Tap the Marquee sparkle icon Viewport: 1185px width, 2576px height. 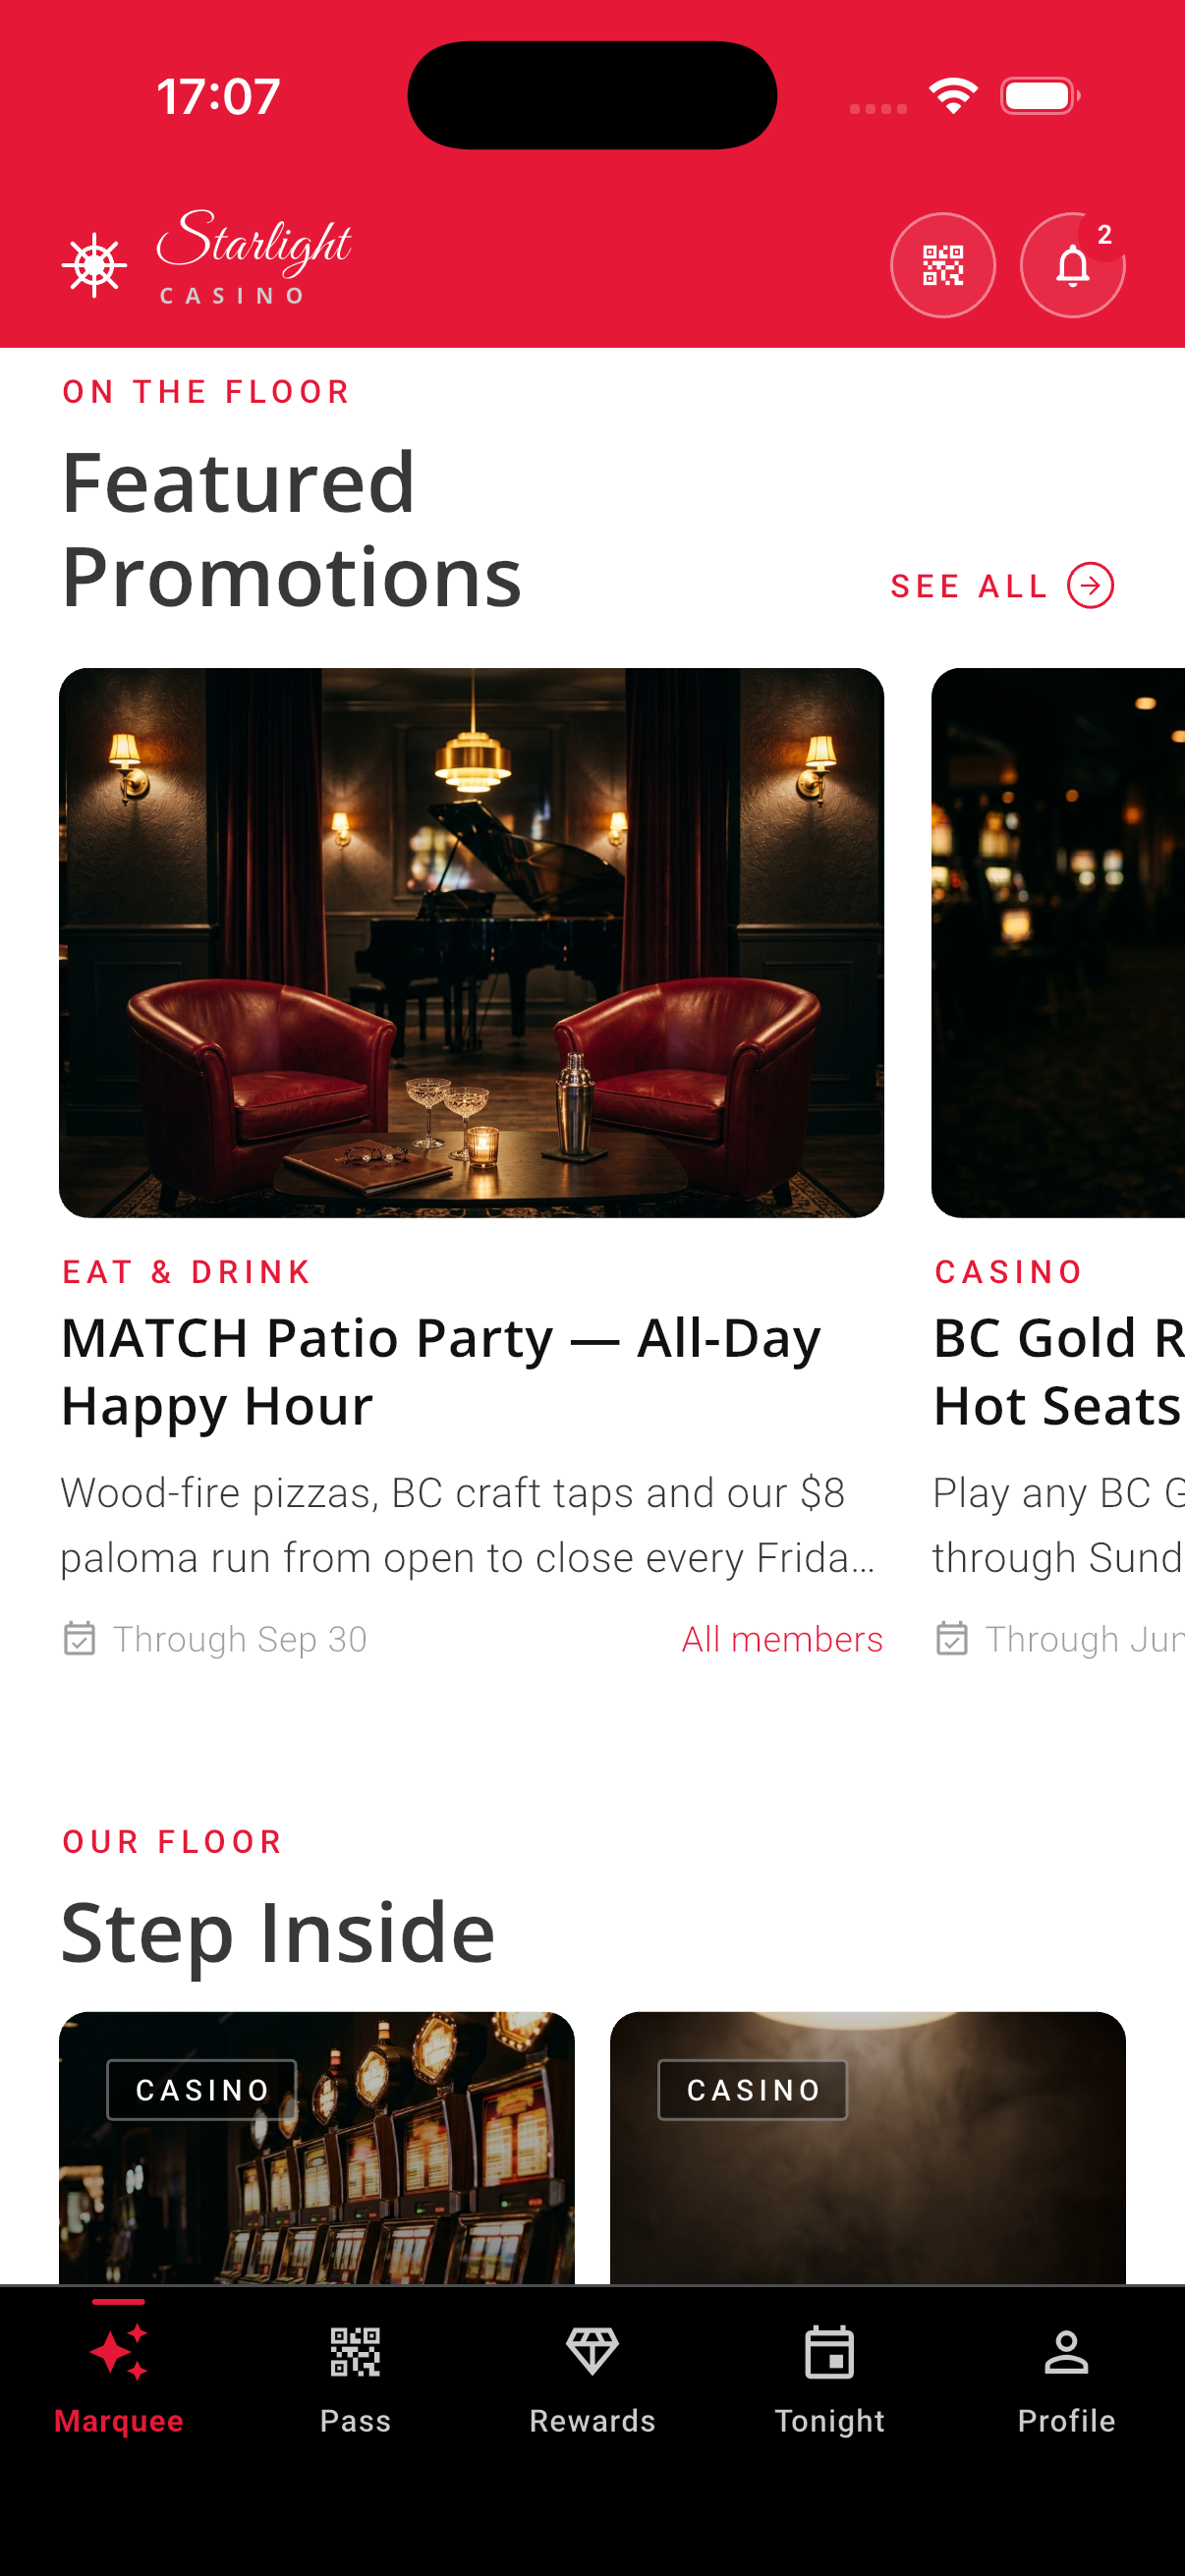[119, 2351]
